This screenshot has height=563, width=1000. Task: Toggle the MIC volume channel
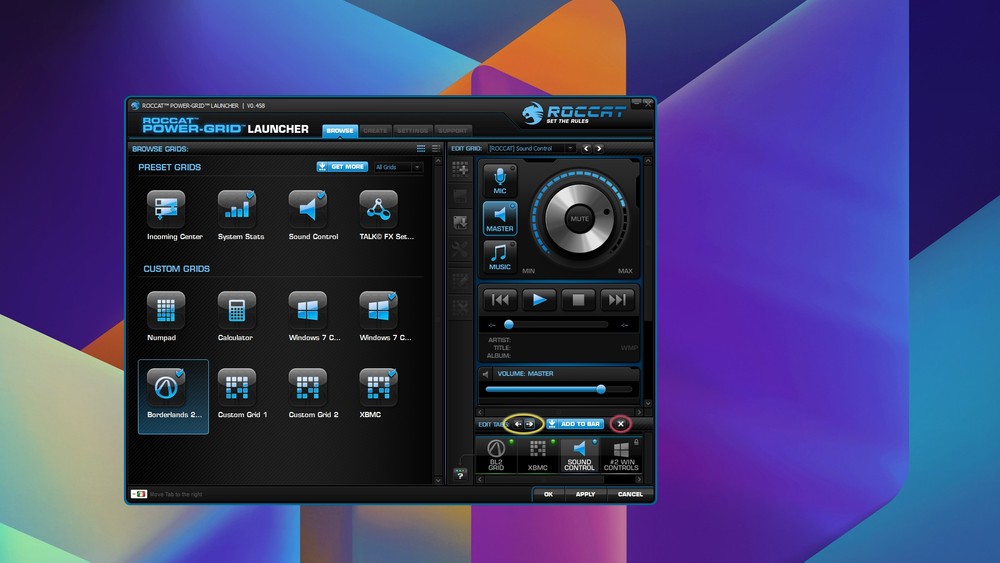[x=500, y=180]
